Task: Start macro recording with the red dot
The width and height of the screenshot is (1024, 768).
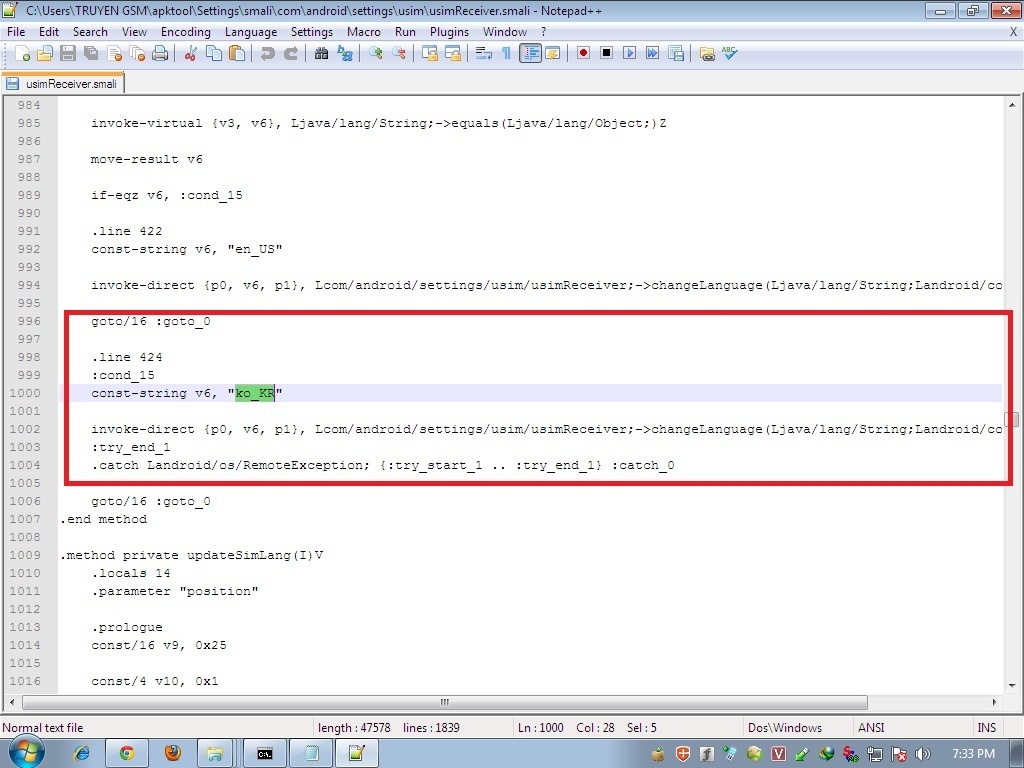Action: click(x=583, y=53)
